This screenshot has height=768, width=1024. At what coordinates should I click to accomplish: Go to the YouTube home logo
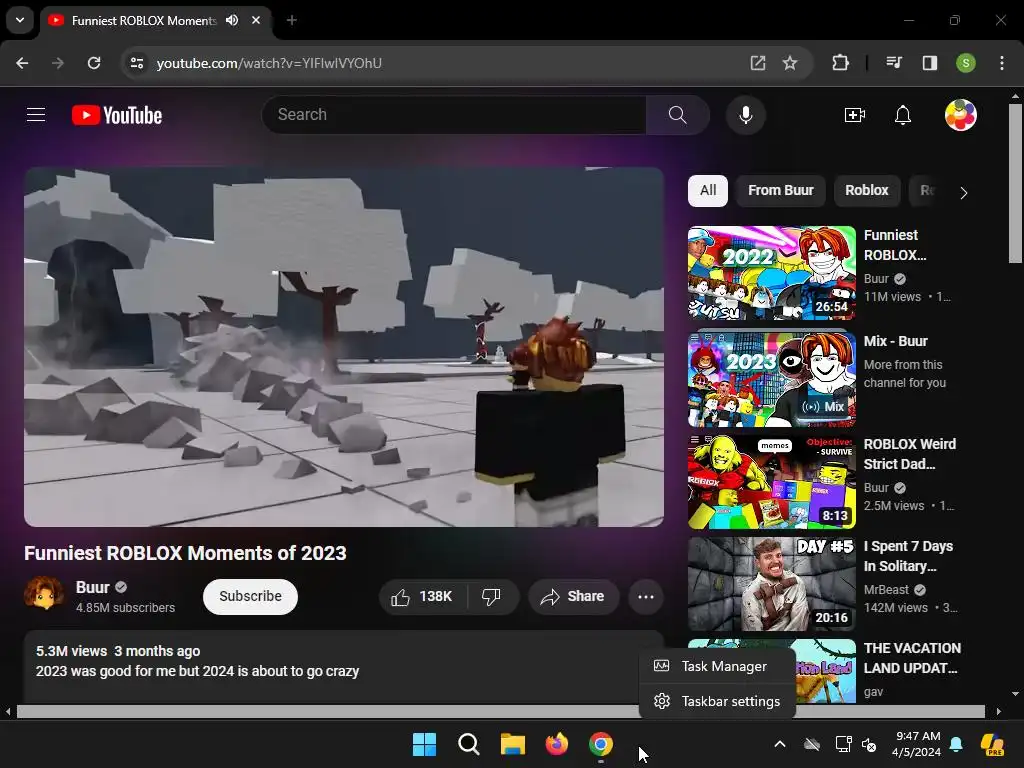click(x=117, y=115)
